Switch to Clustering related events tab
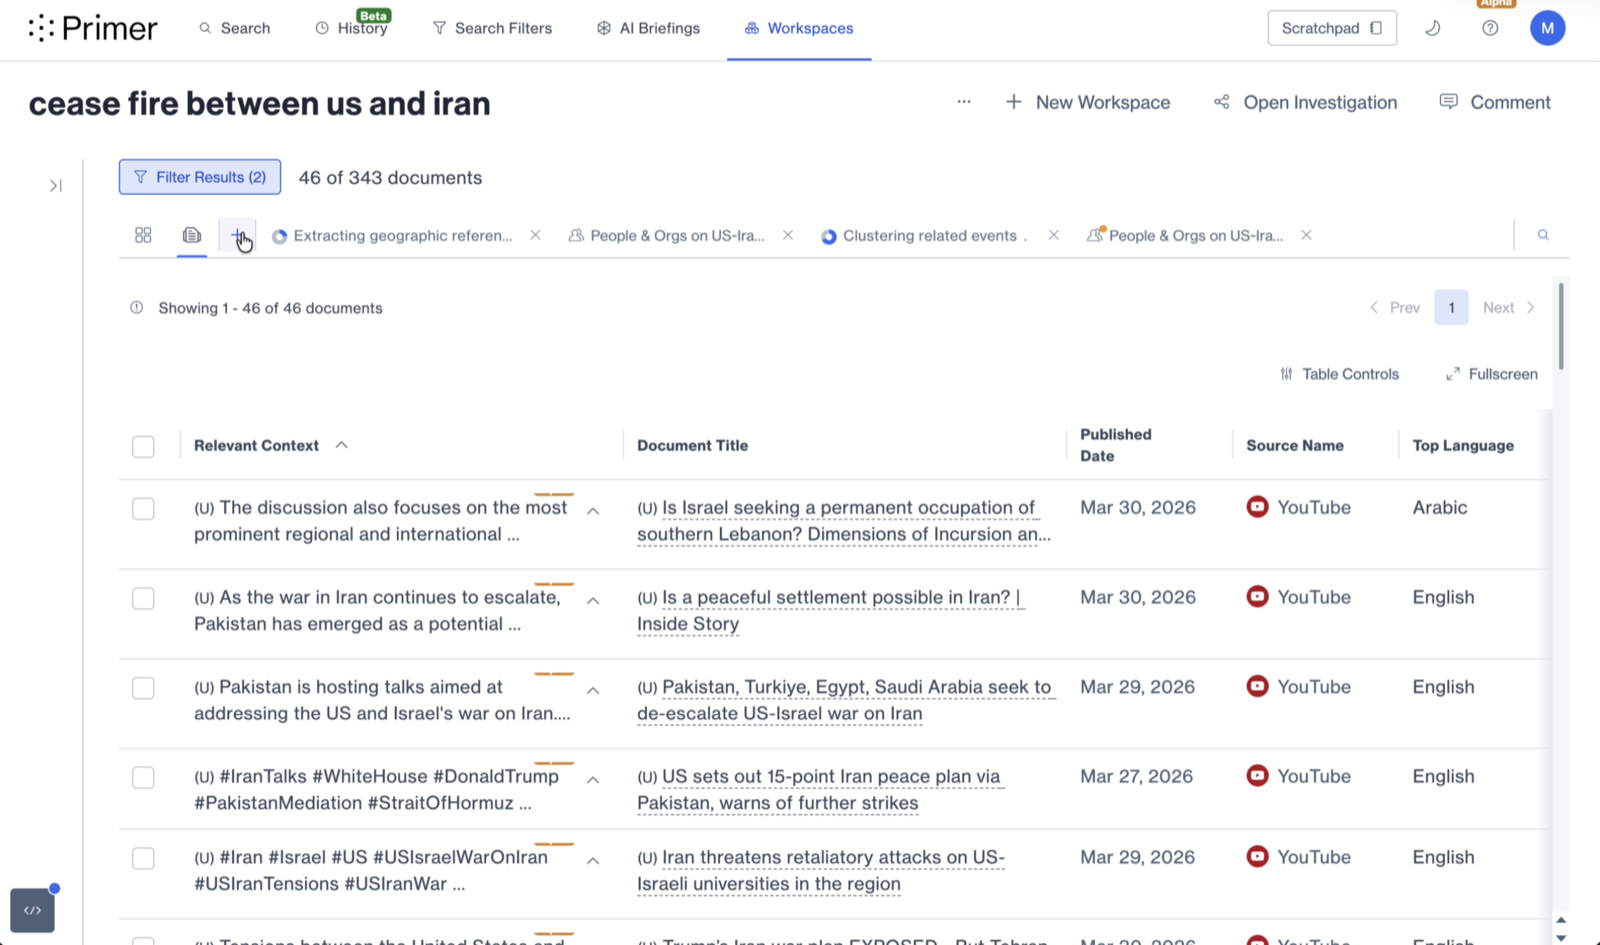The width and height of the screenshot is (1600, 945). click(x=928, y=236)
